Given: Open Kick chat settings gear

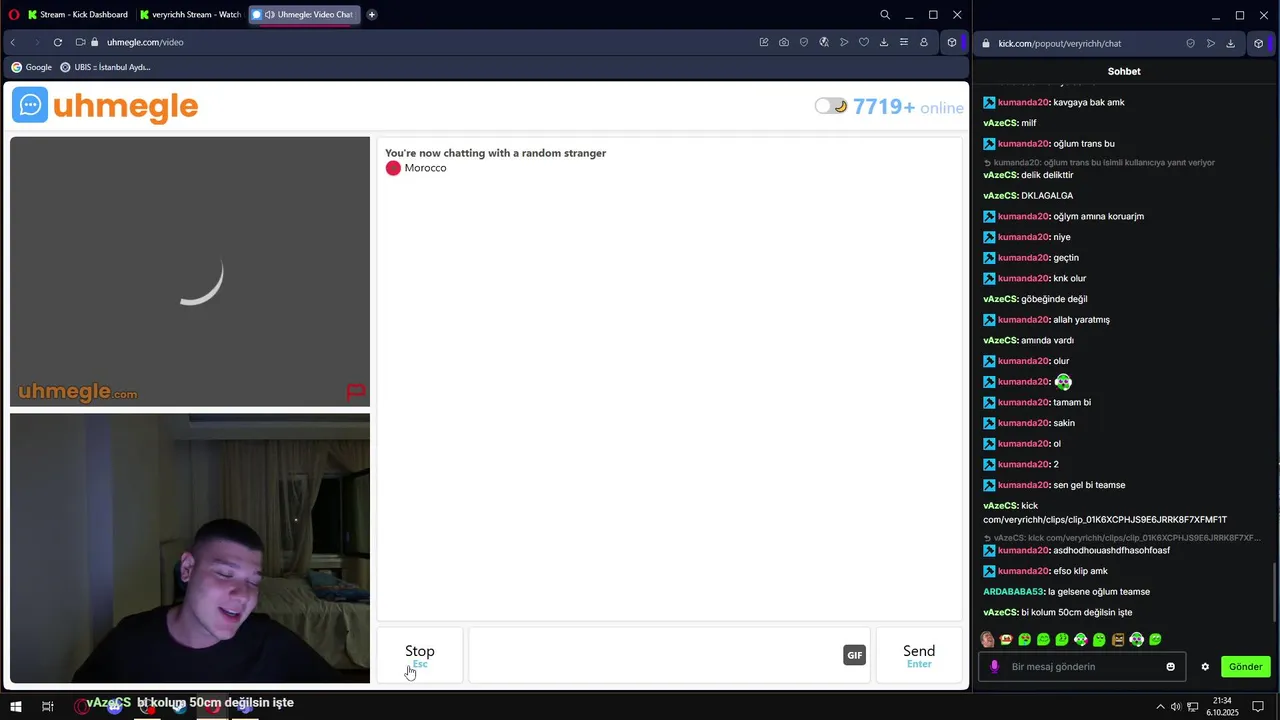Looking at the screenshot, I should [x=1205, y=667].
